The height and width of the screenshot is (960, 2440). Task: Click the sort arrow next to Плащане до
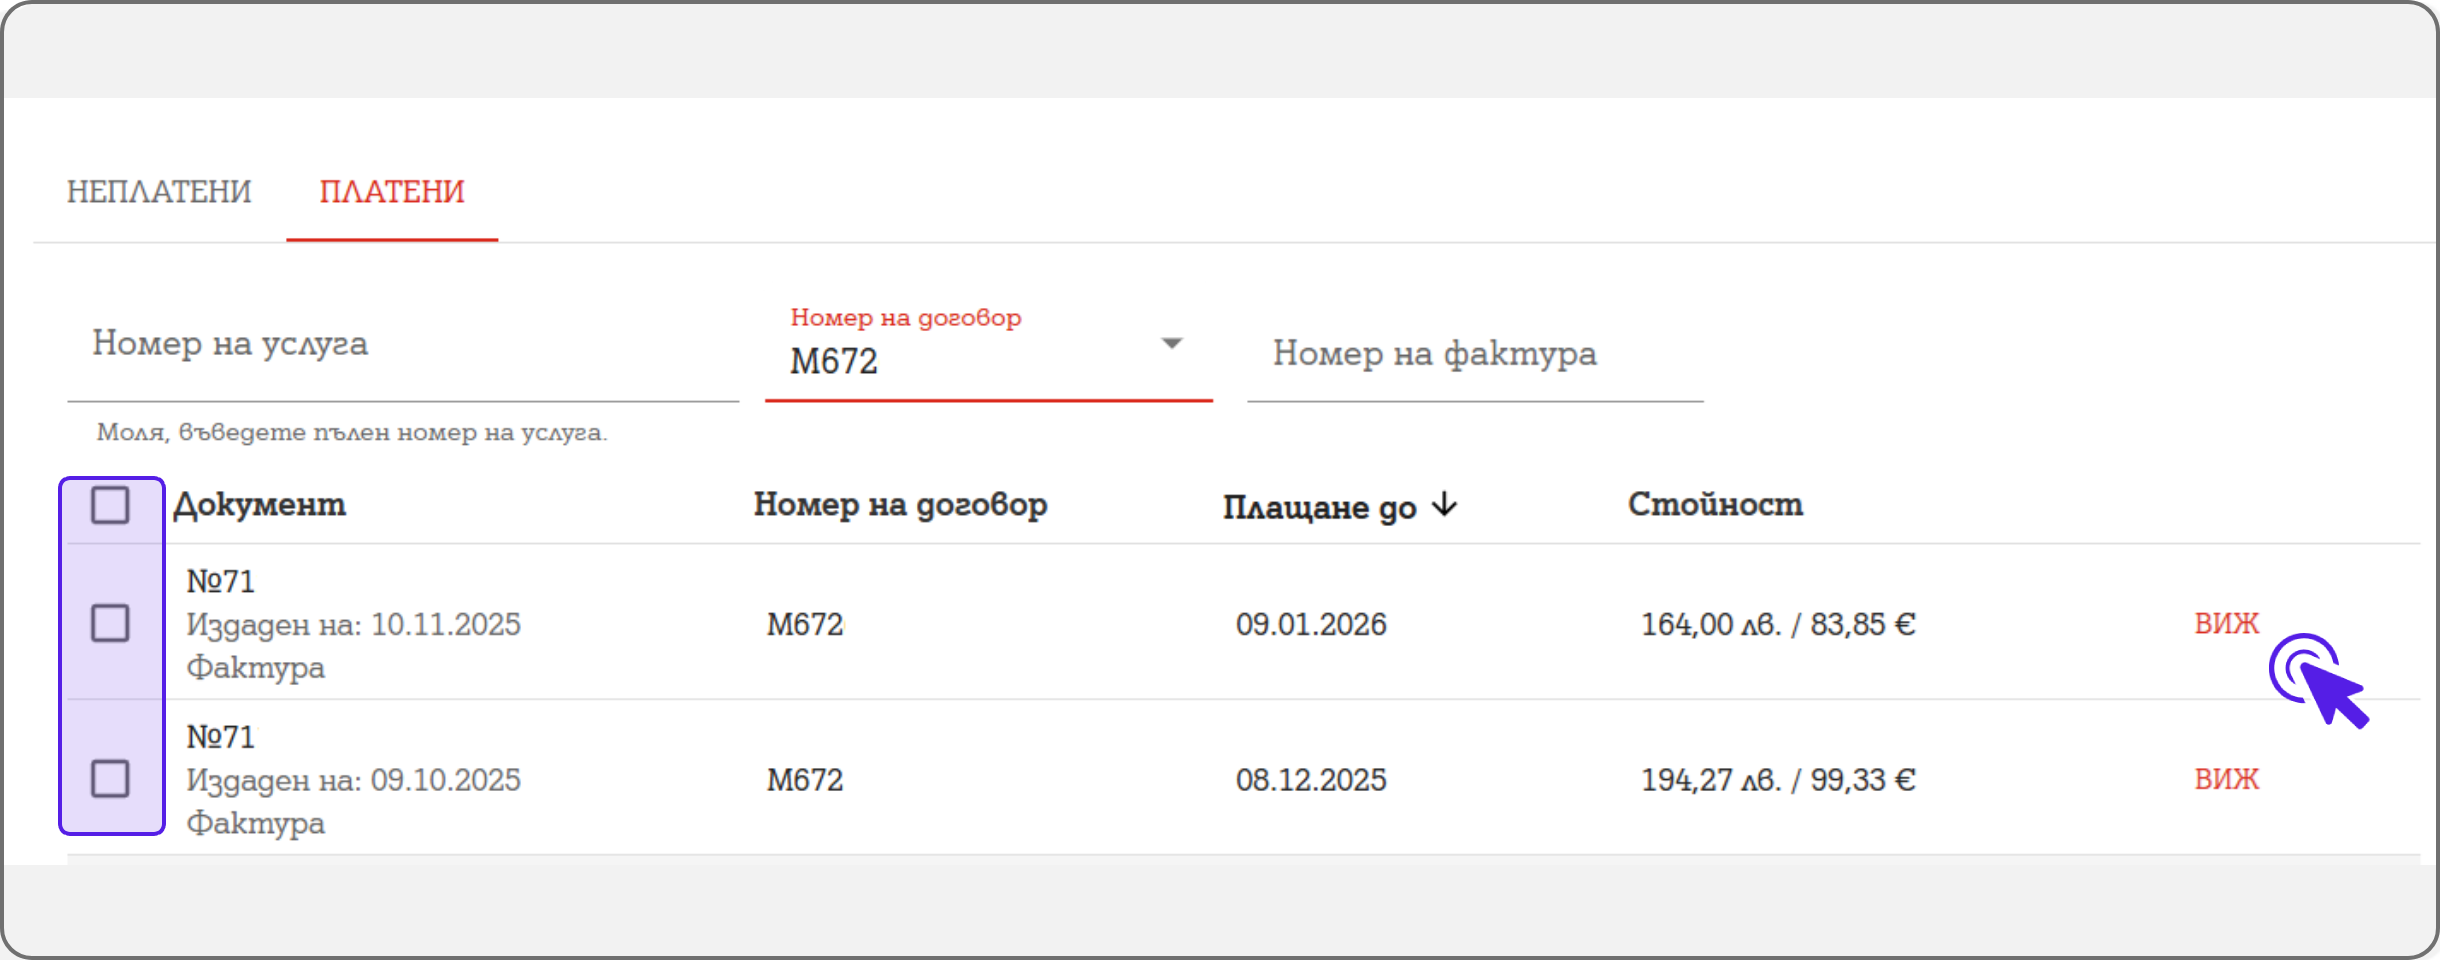click(1445, 505)
